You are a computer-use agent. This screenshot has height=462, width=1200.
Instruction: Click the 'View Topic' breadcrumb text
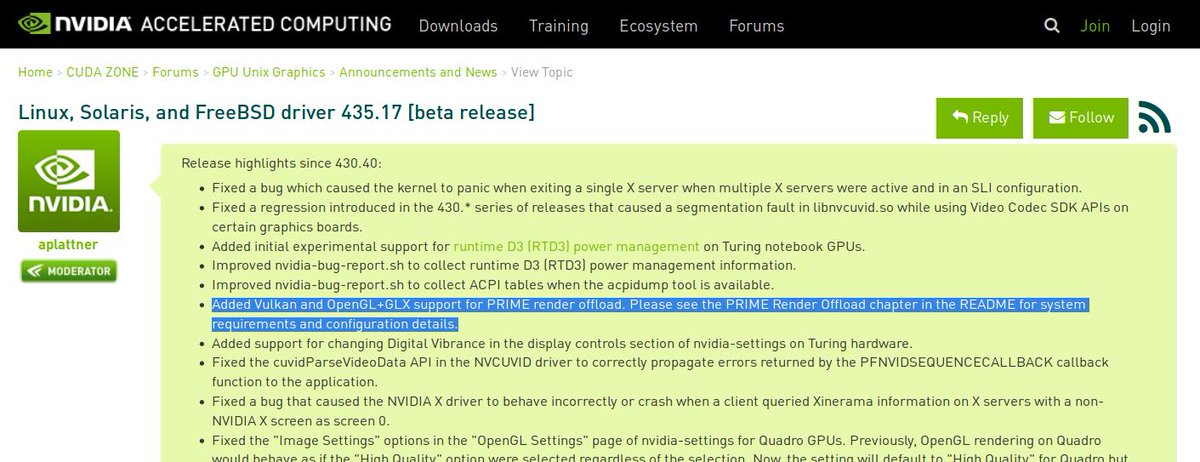pos(542,72)
